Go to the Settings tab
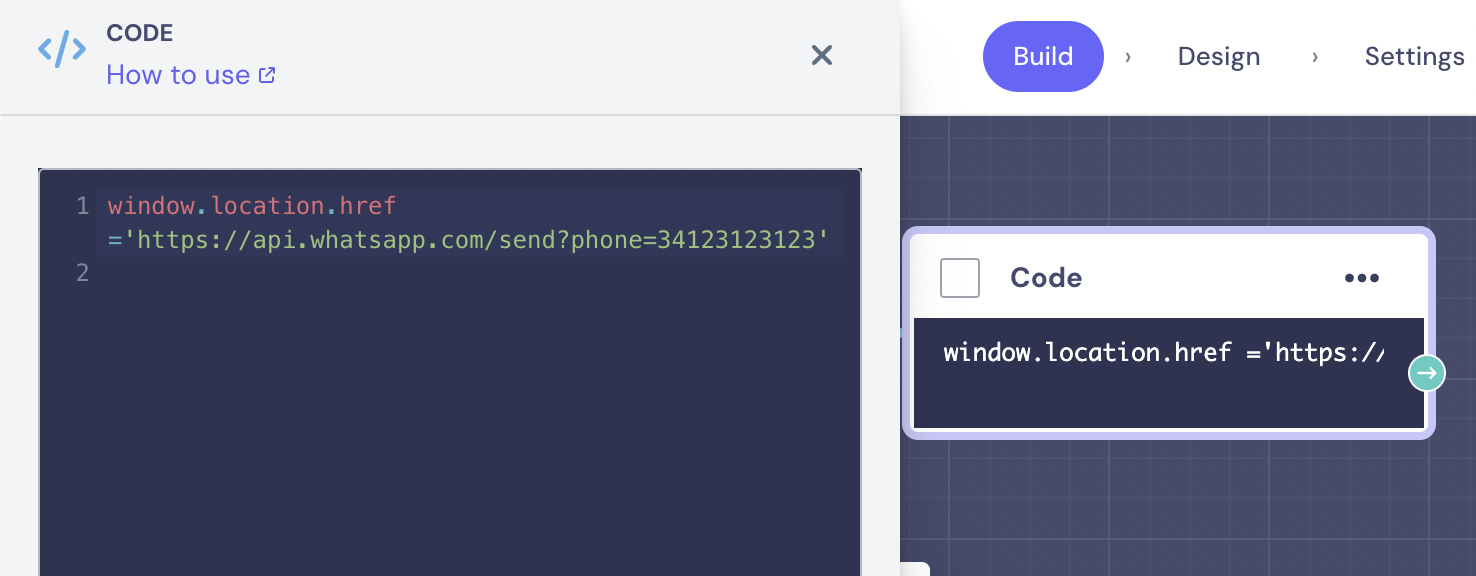 tap(1414, 57)
